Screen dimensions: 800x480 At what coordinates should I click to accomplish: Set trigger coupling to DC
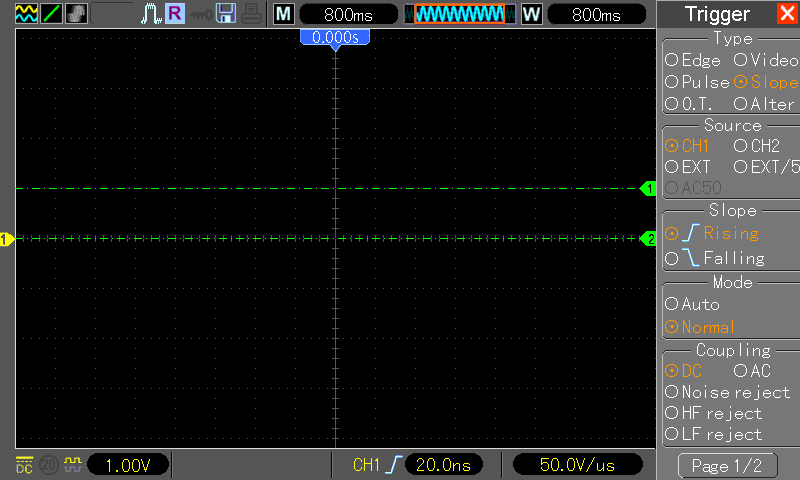pos(684,371)
